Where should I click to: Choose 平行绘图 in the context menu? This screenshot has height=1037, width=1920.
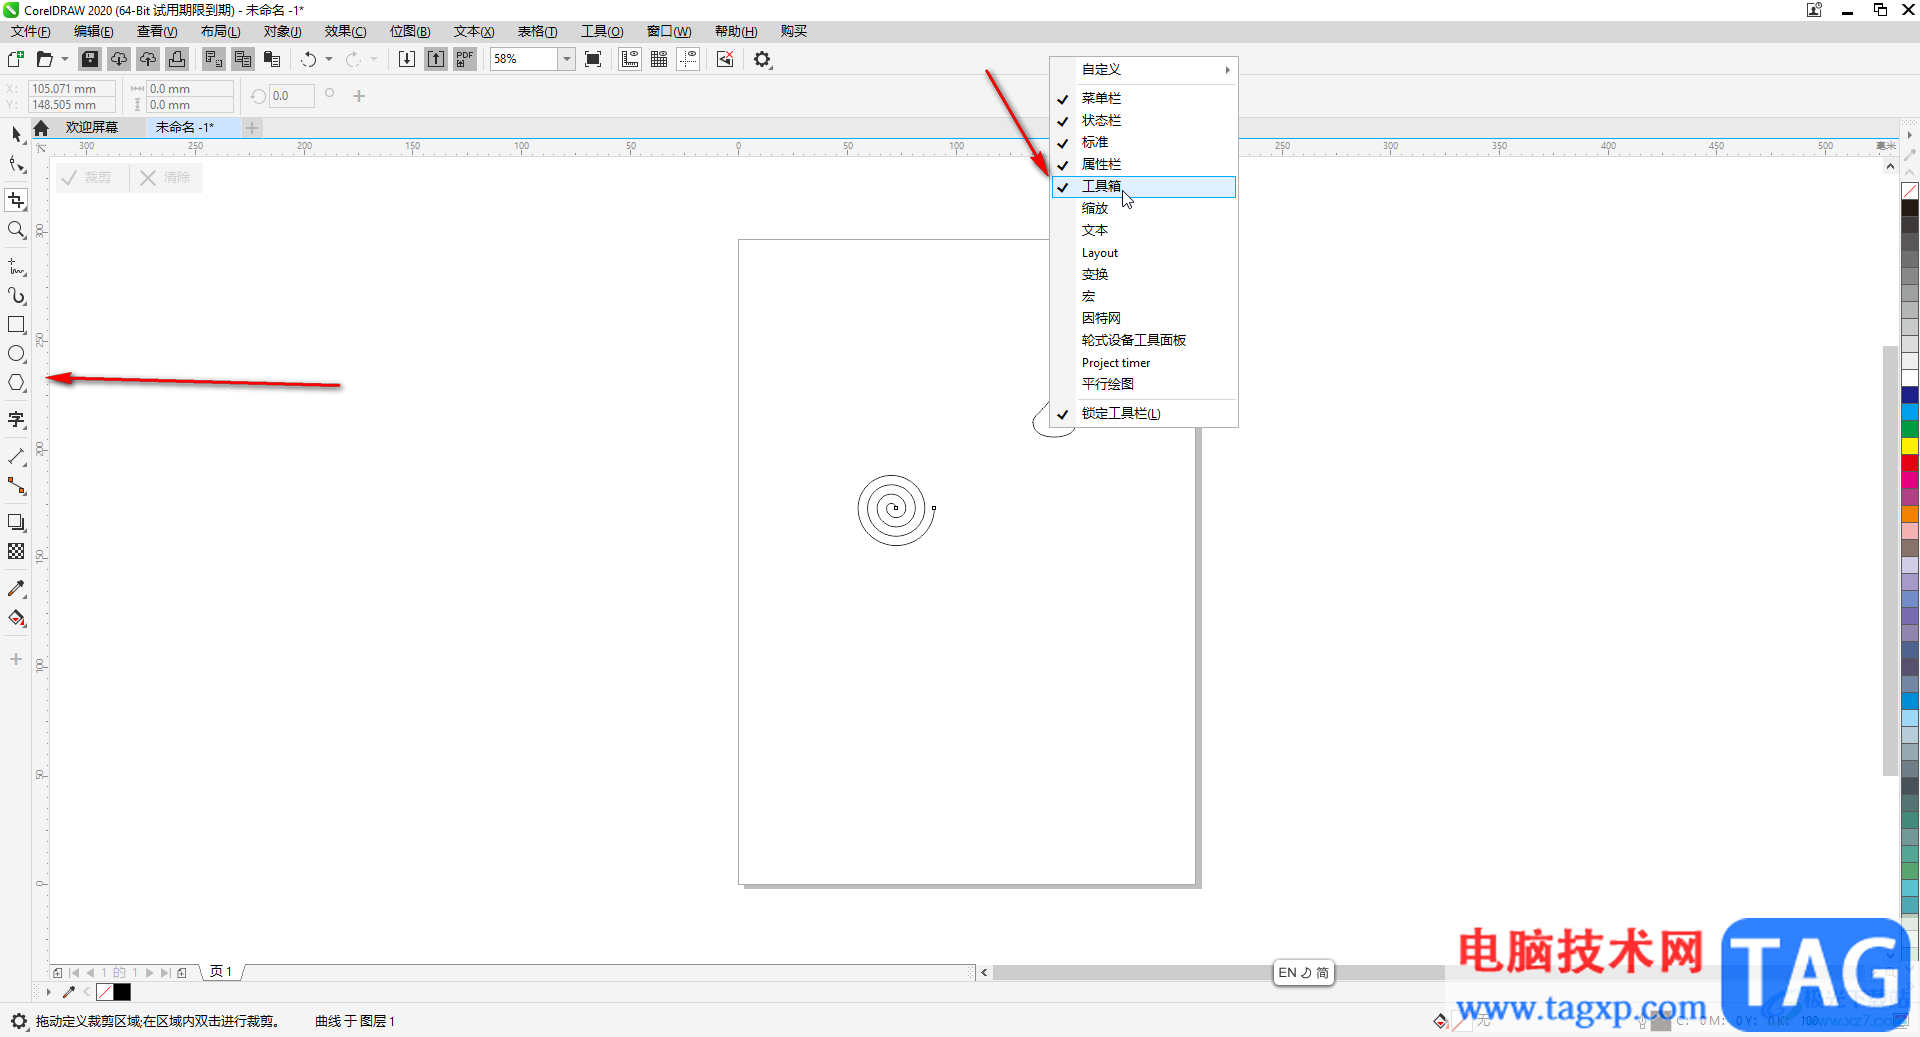(x=1144, y=384)
